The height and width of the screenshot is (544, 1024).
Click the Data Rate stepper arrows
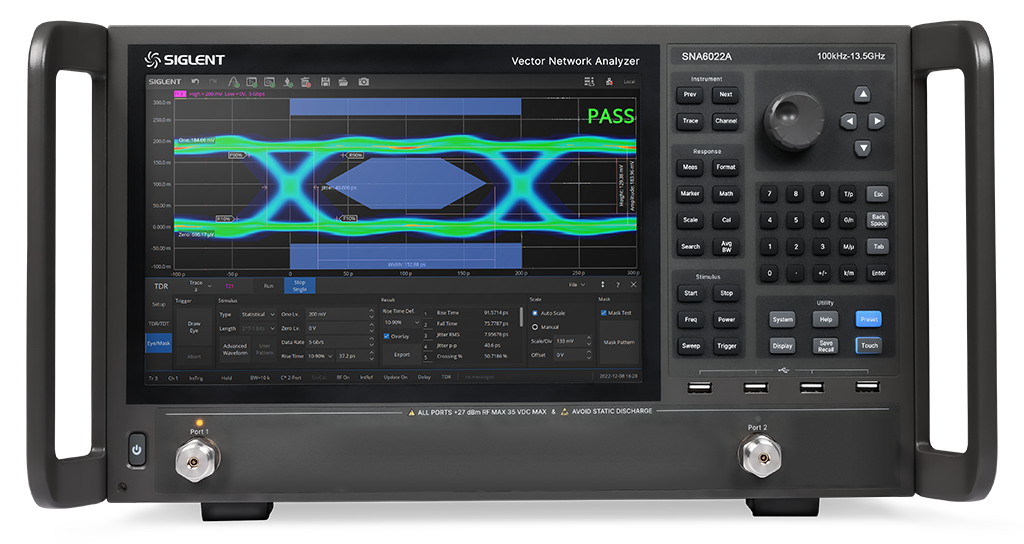point(372,342)
